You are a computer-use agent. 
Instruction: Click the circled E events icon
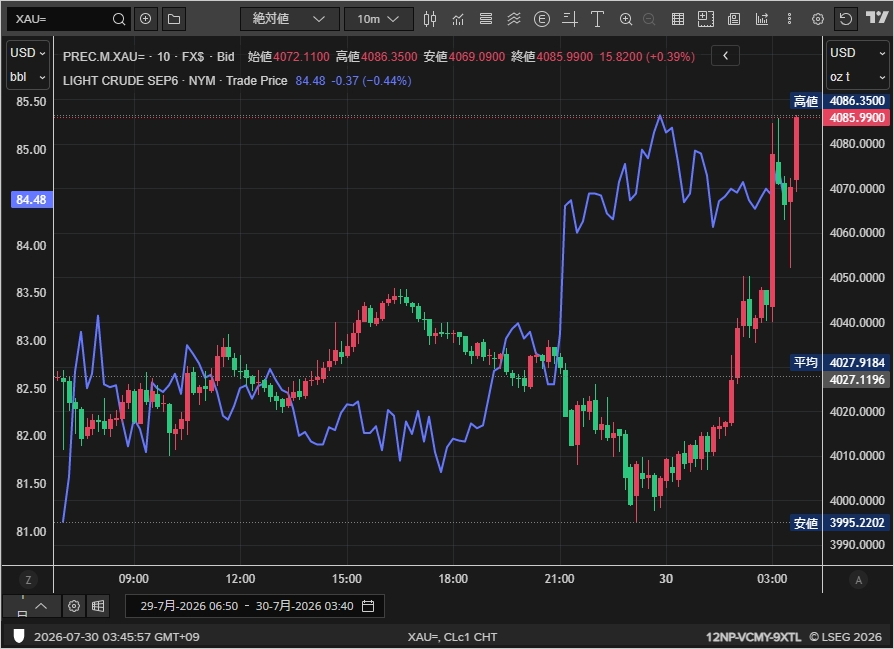tap(542, 19)
